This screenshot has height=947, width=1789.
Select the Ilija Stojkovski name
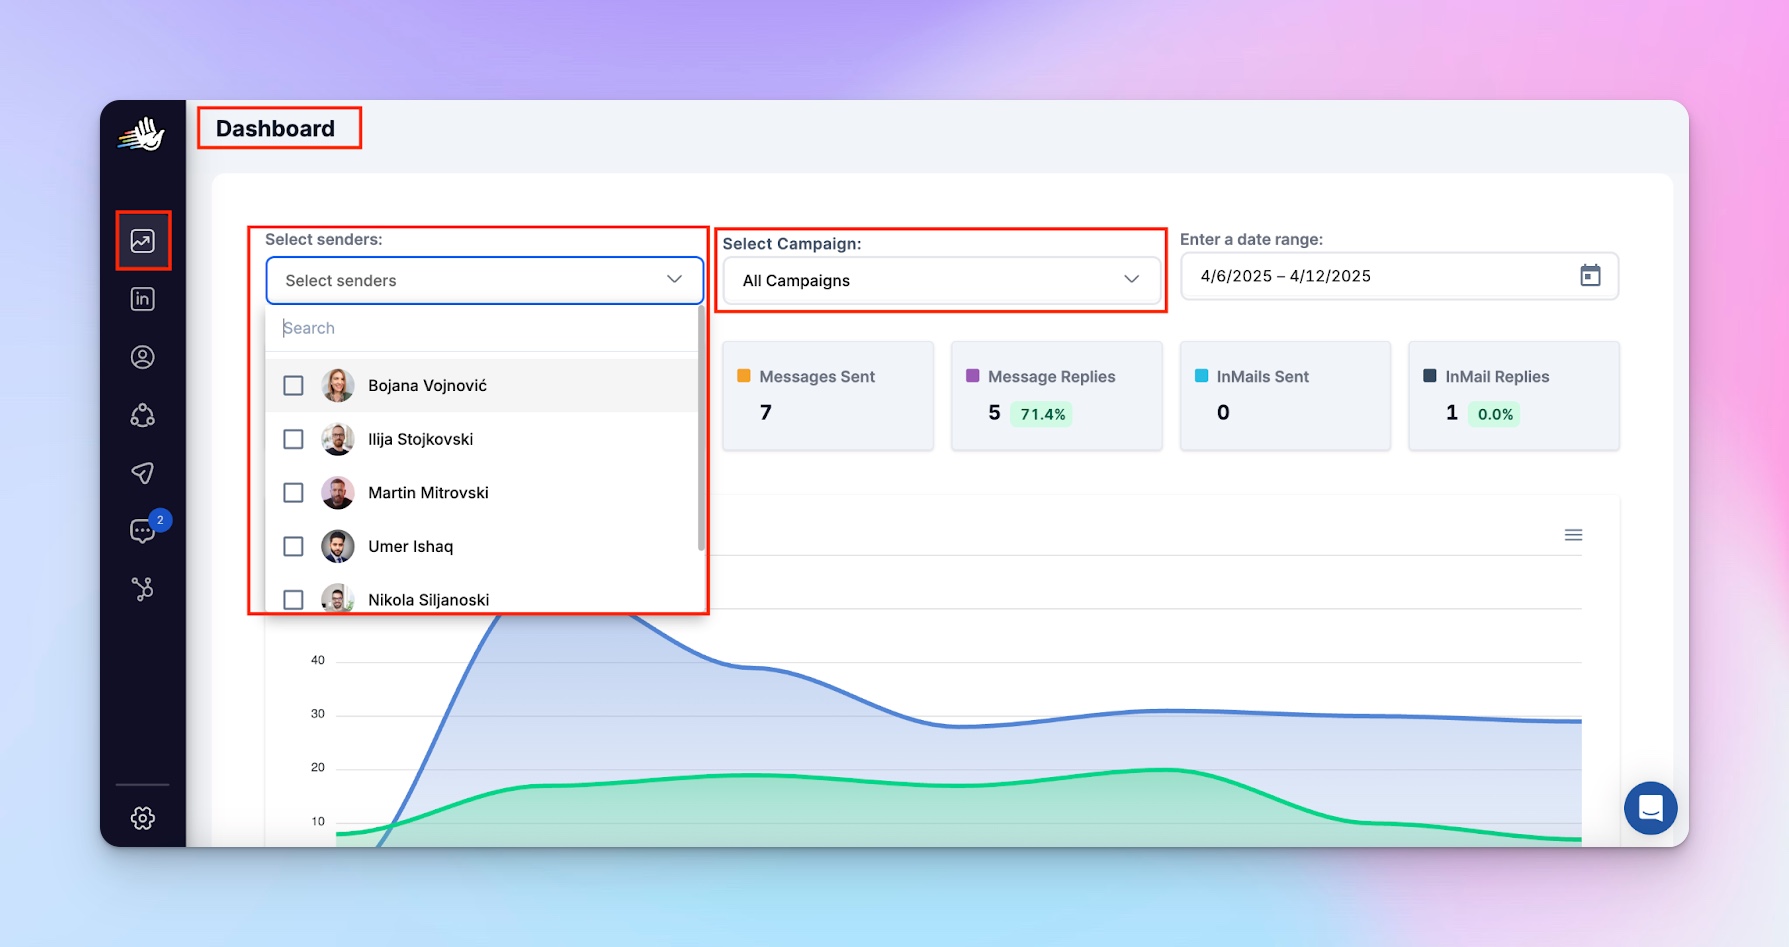[420, 439]
